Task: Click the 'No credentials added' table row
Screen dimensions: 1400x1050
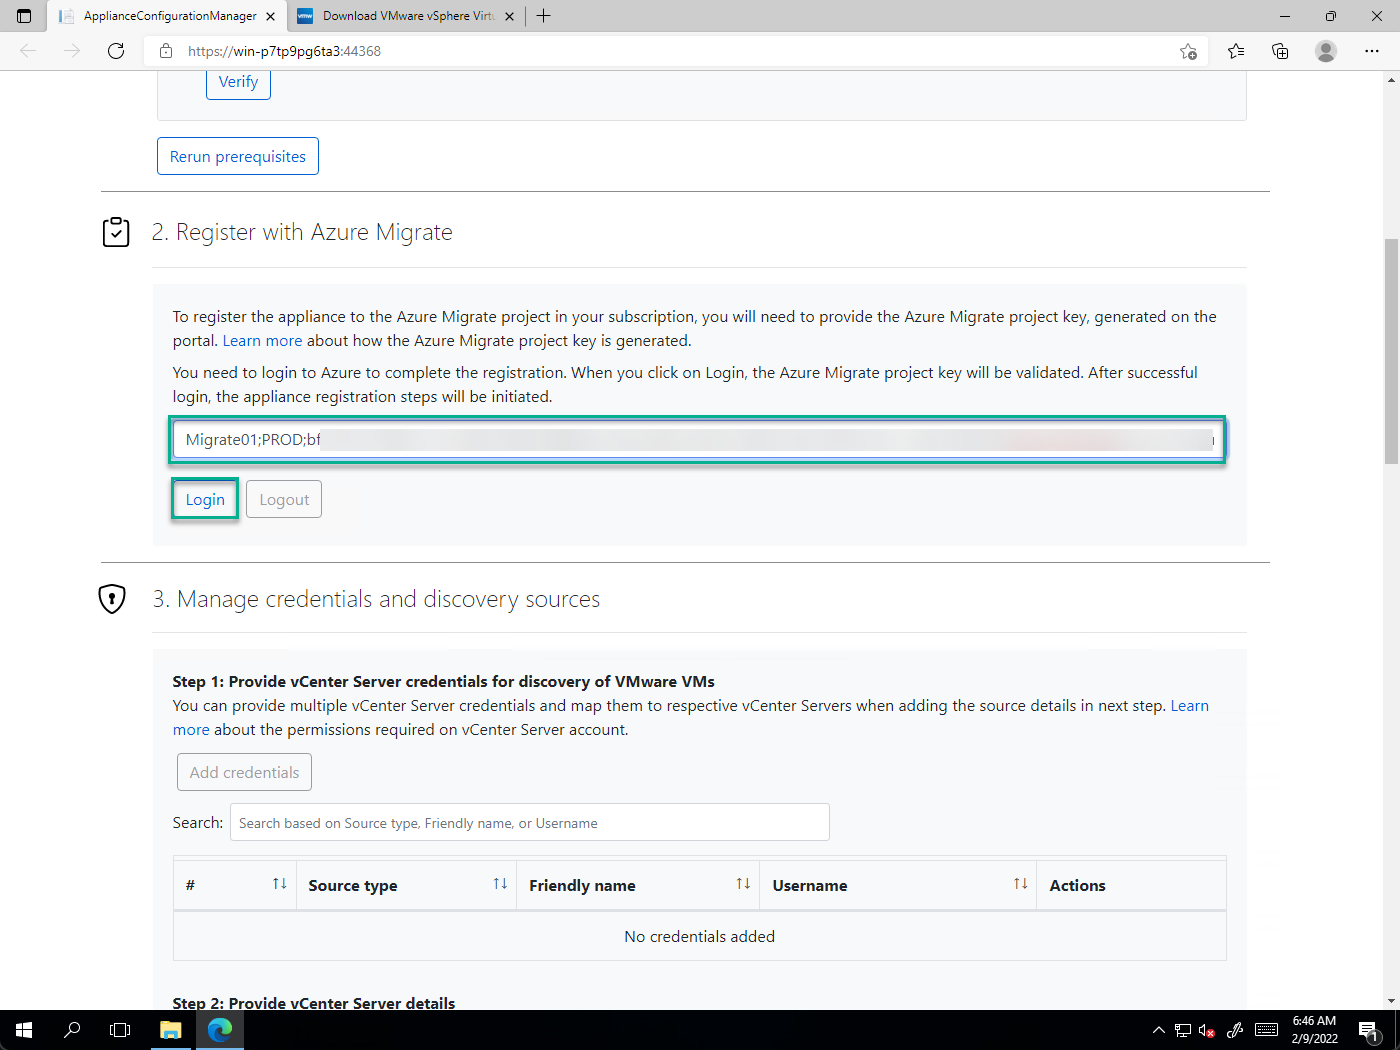Action: (x=700, y=936)
